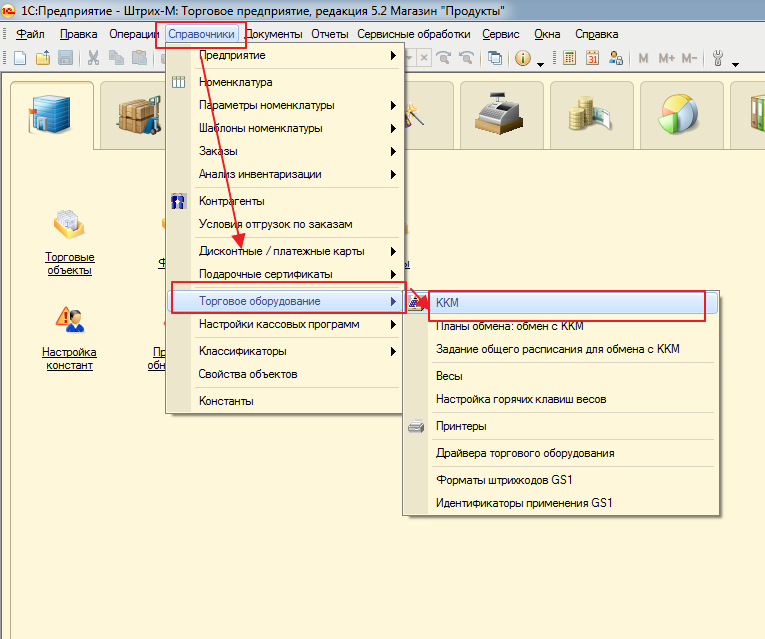Viewport: 765px width, 639px height.
Task: Click the M+ memory button
Action: tap(667, 58)
